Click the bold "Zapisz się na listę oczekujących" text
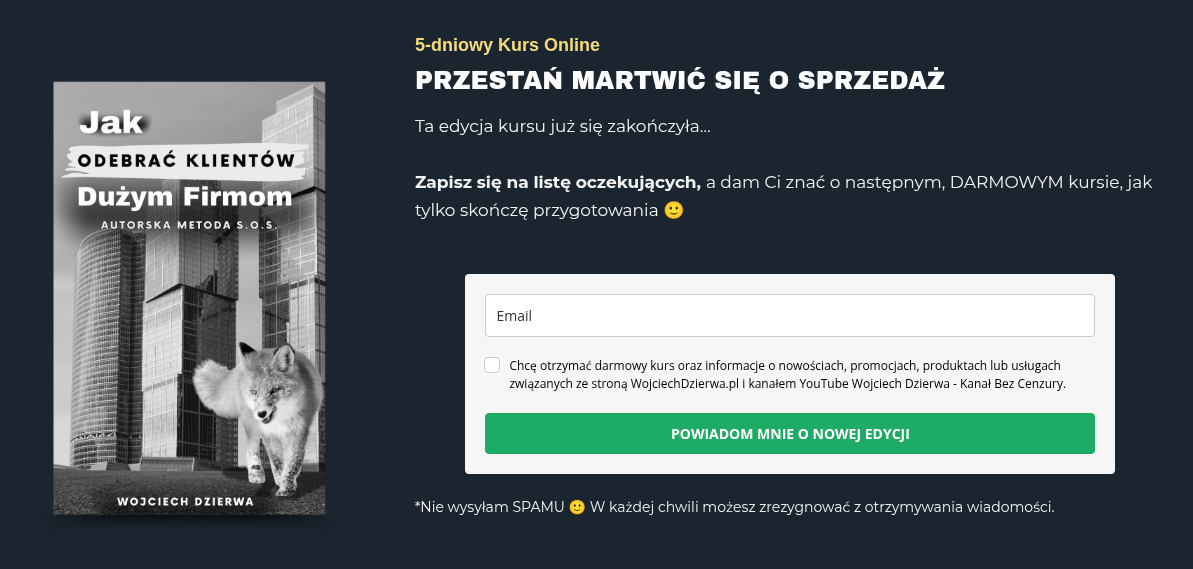 point(557,183)
